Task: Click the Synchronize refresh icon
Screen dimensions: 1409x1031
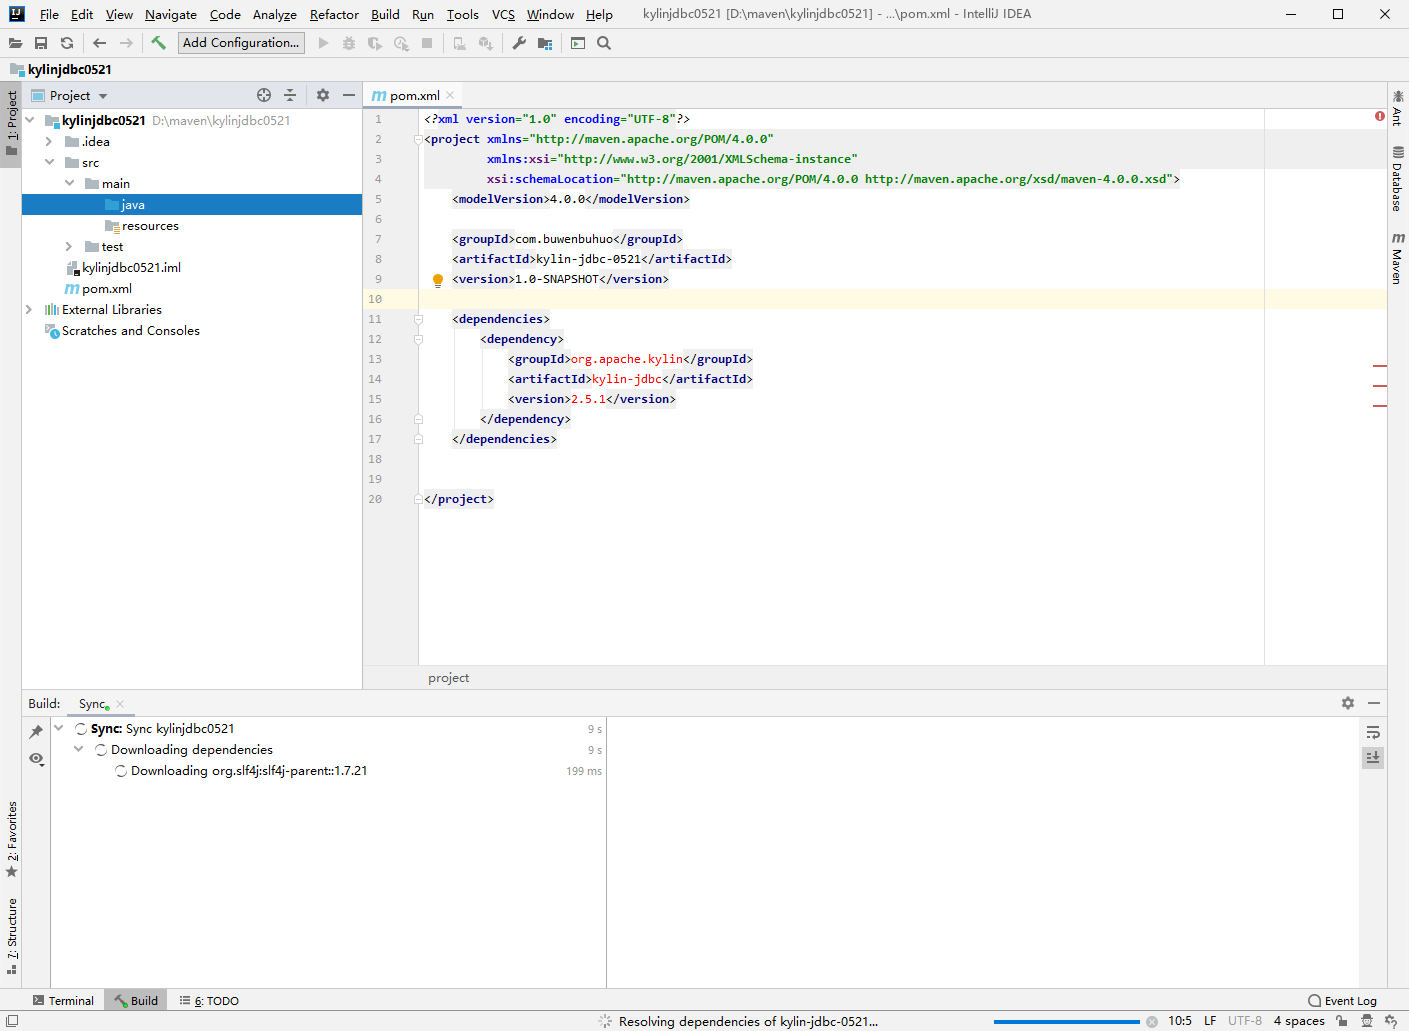Action: (x=67, y=43)
